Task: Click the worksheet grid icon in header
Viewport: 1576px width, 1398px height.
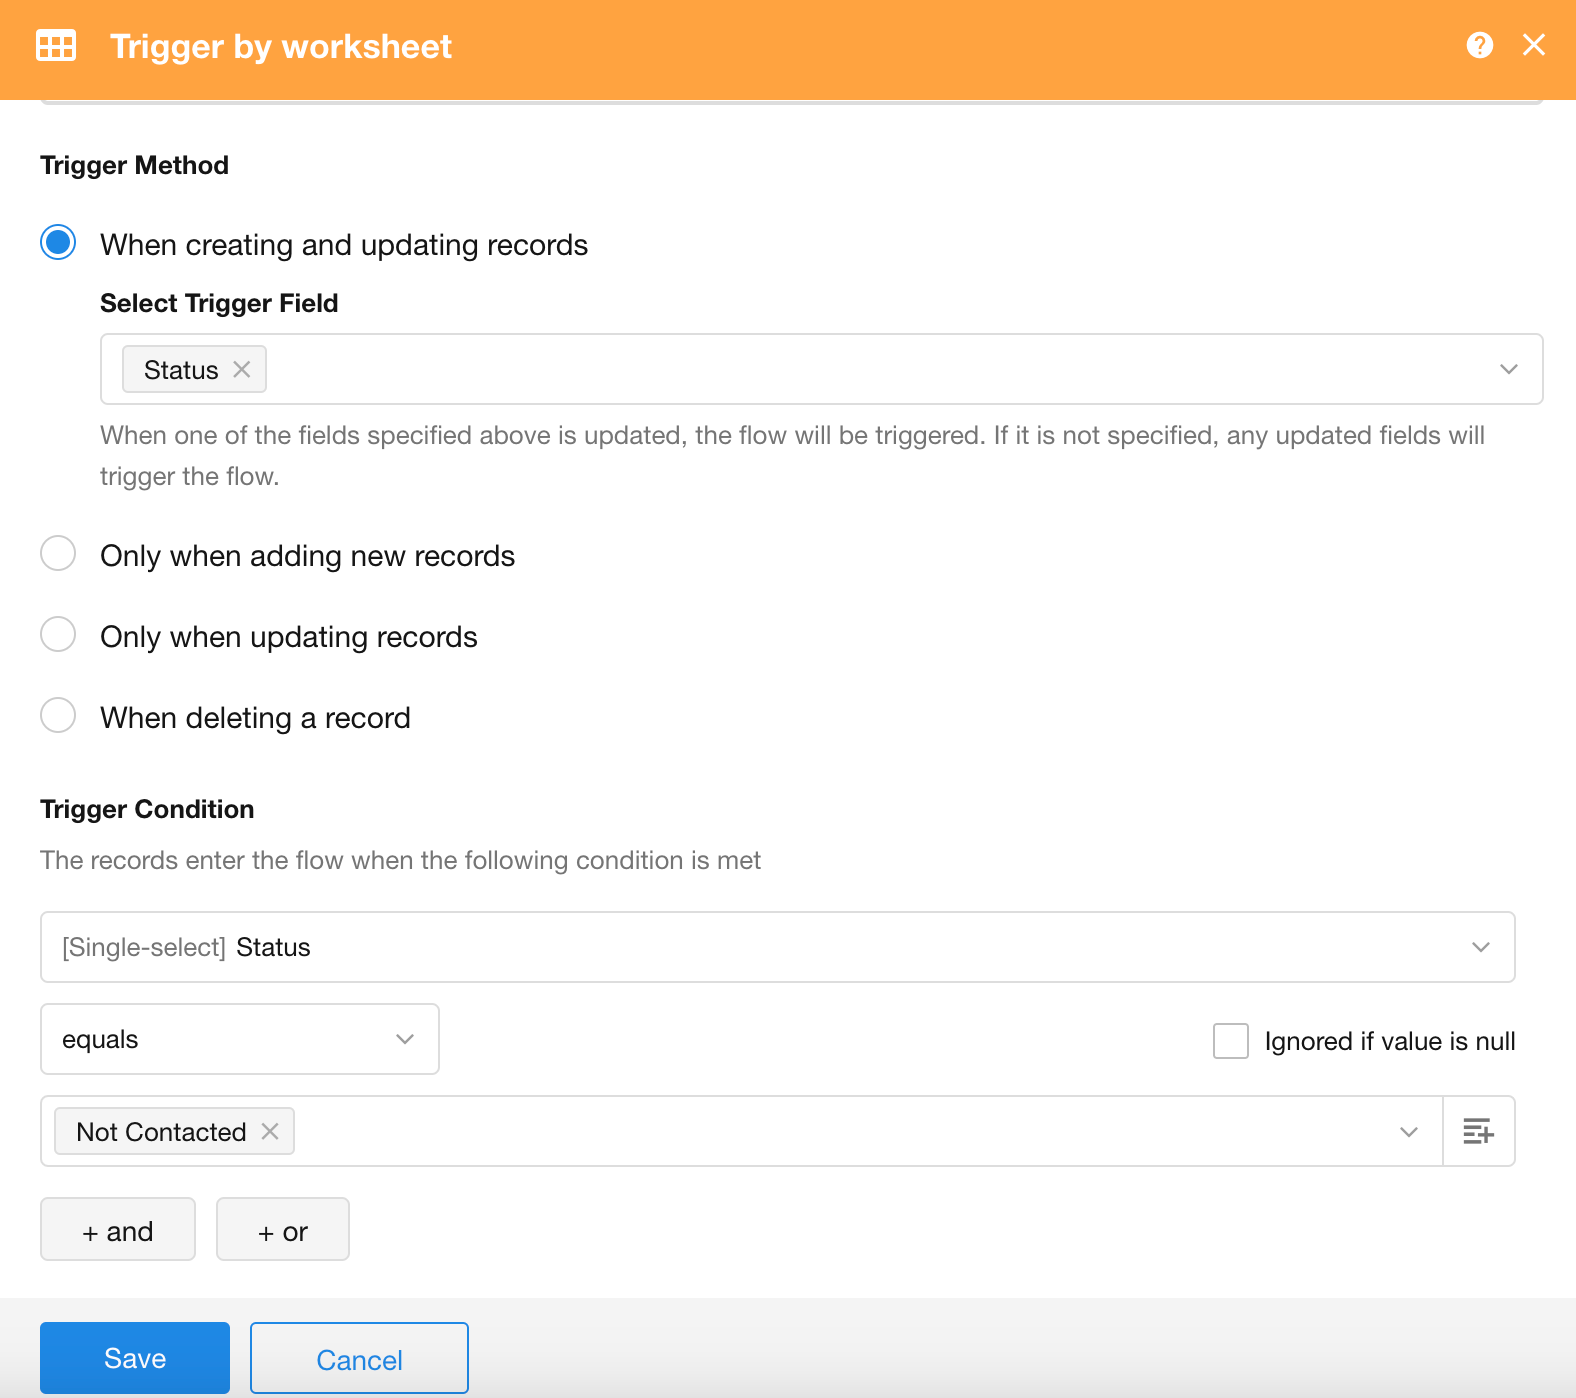Action: [x=56, y=46]
